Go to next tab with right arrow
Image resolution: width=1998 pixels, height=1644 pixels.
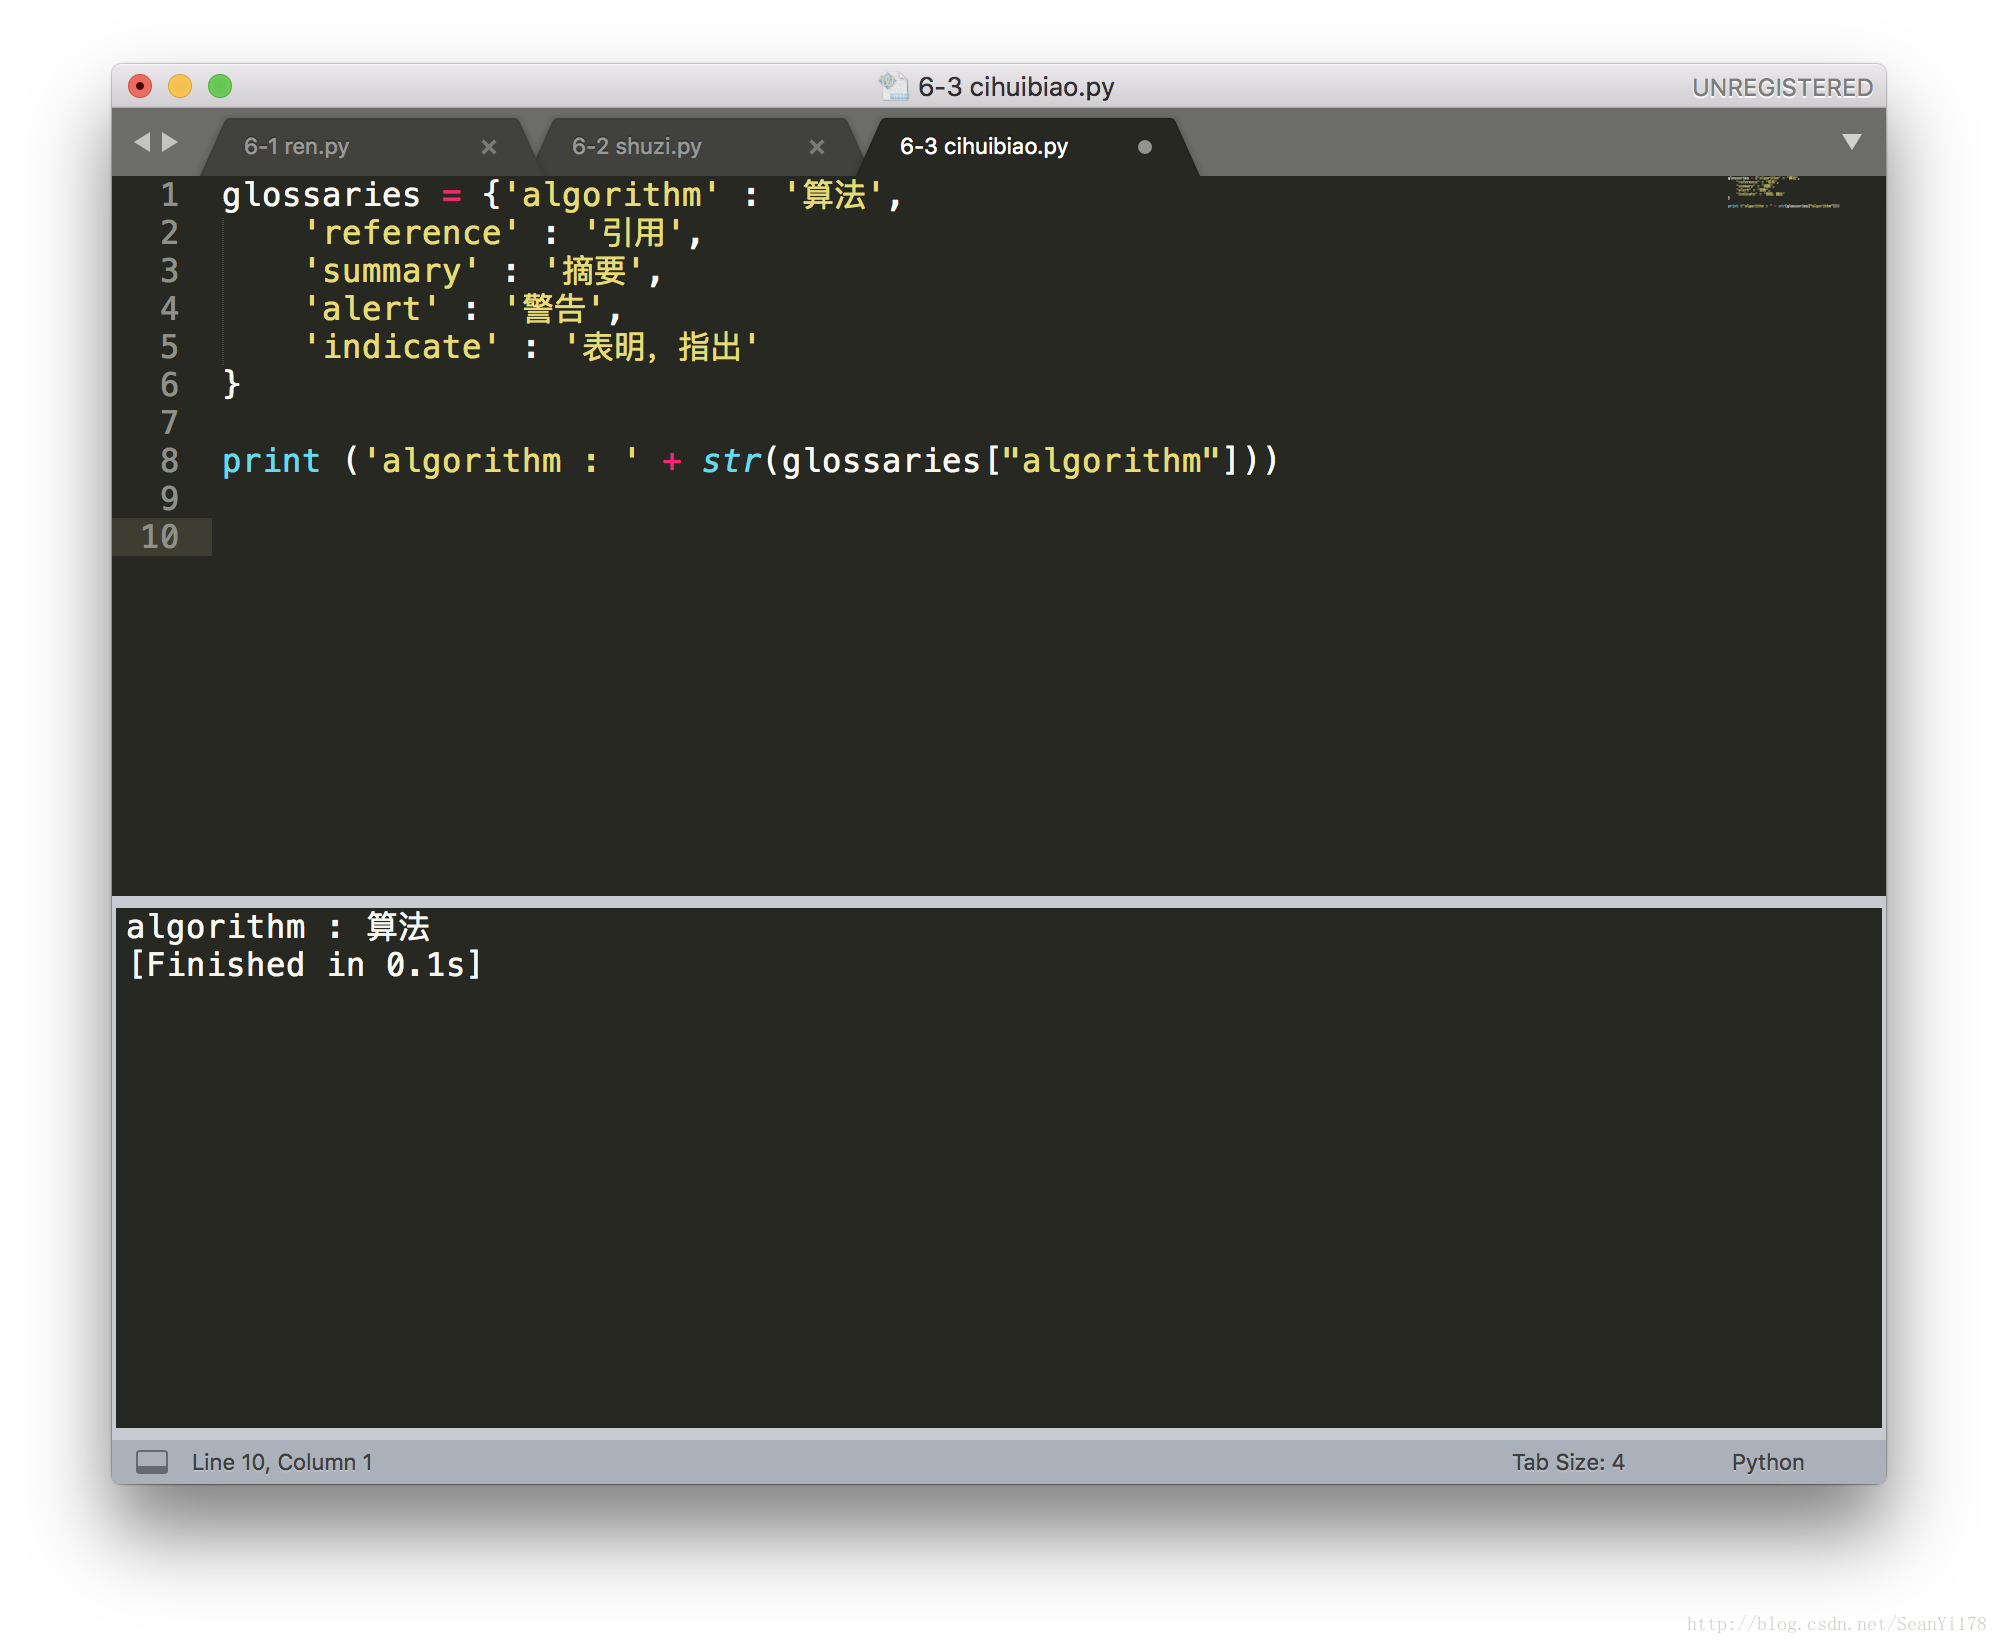tap(170, 143)
